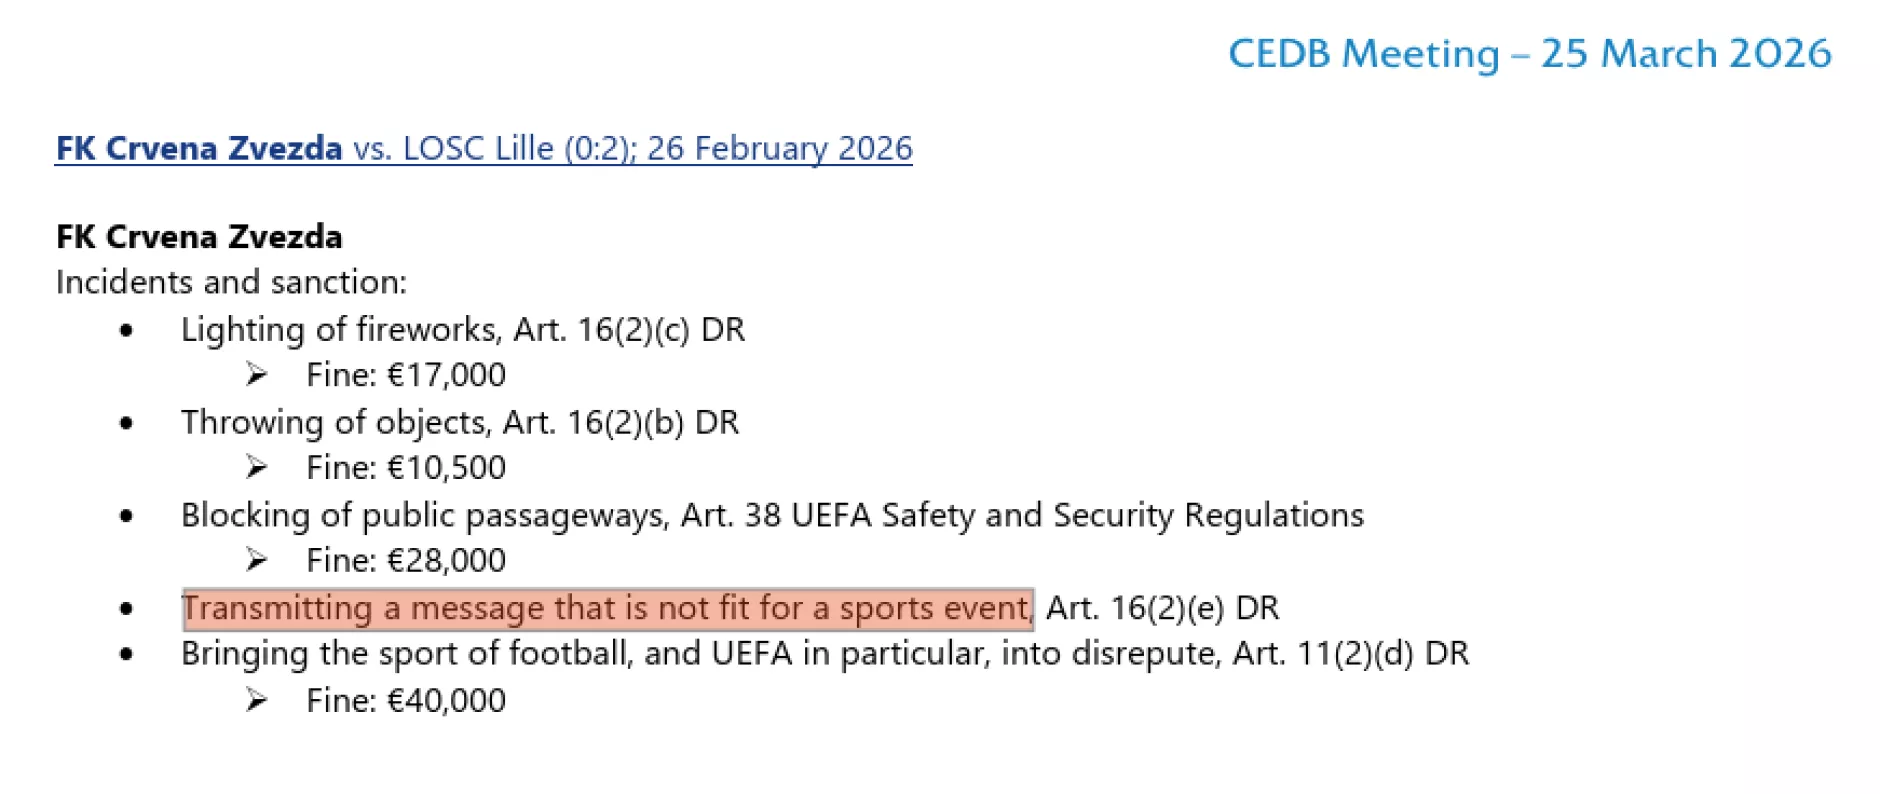Click the arrow bullet before Fine: €17,000
This screenshot has height=794, width=1880.
pyautogui.click(x=257, y=375)
